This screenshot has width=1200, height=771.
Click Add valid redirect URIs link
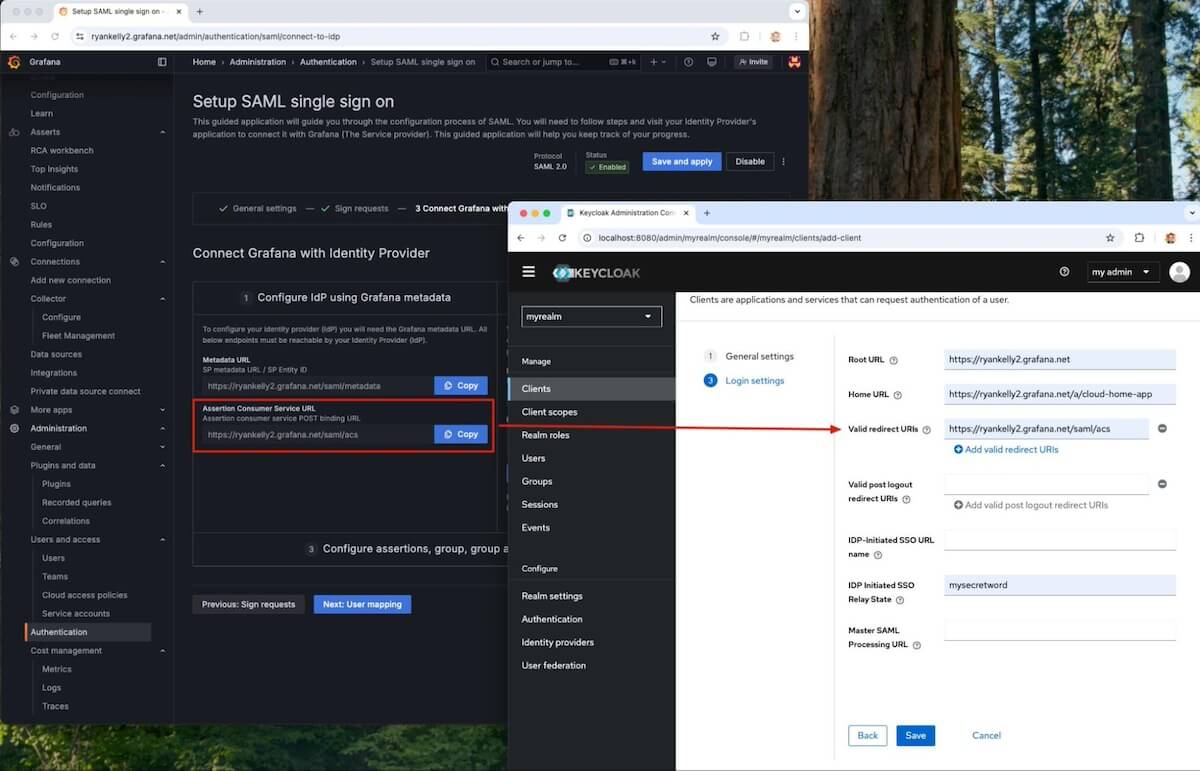pos(1006,450)
